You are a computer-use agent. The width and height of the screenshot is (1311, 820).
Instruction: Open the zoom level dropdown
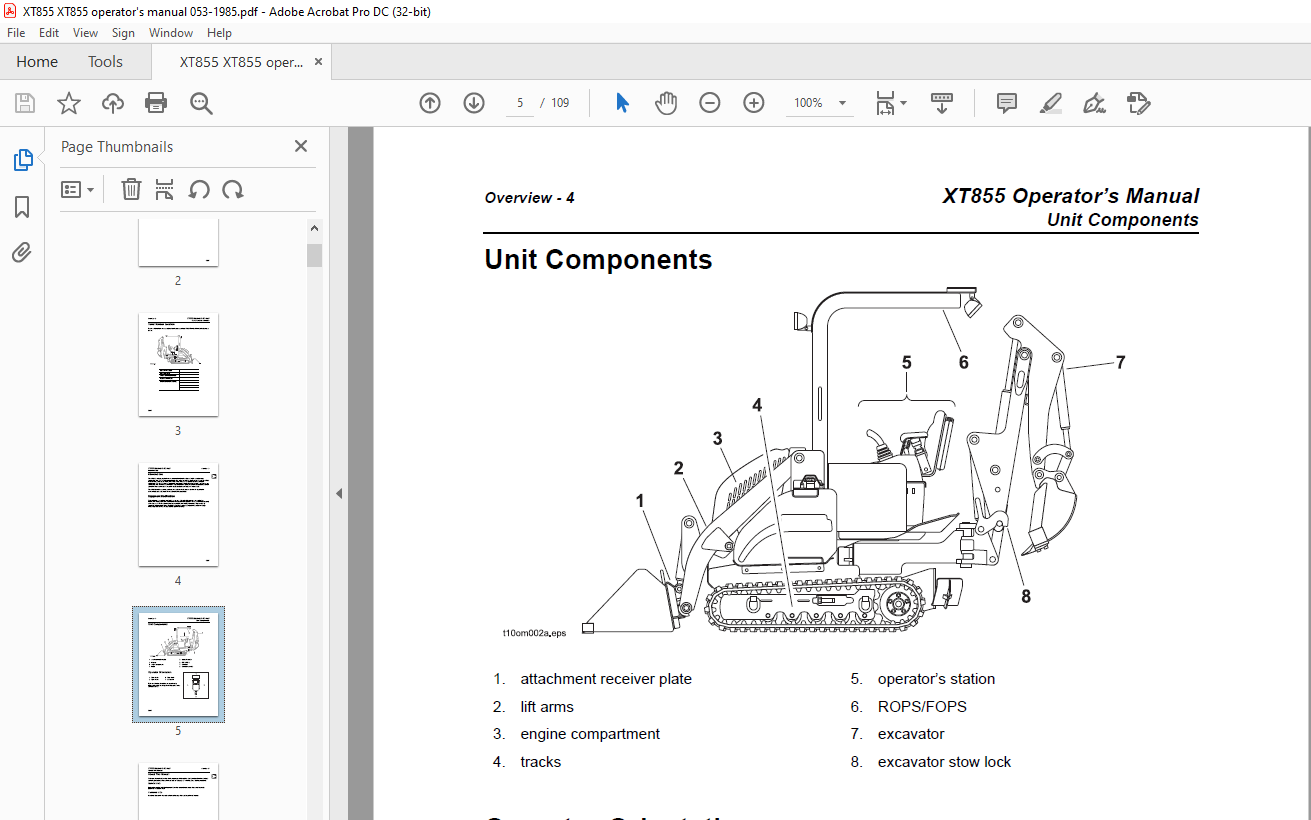click(842, 103)
